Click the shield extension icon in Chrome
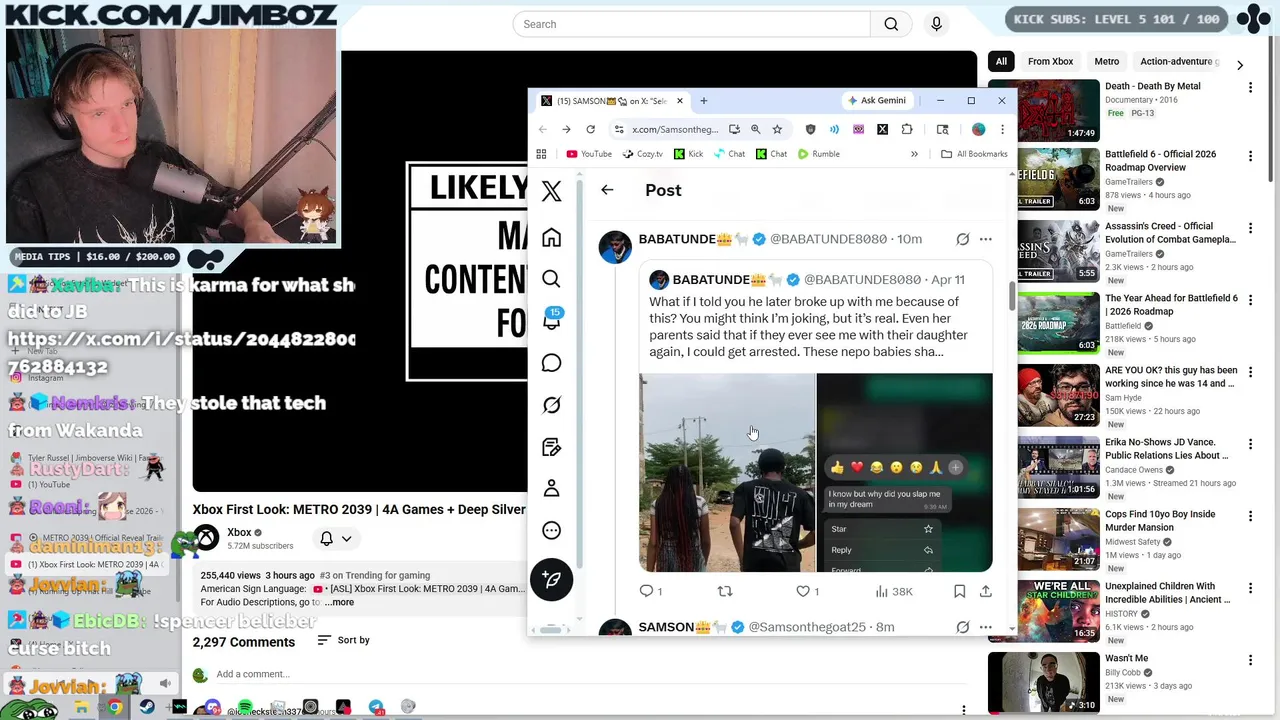Image resolution: width=1280 pixels, height=720 pixels. tap(810, 129)
